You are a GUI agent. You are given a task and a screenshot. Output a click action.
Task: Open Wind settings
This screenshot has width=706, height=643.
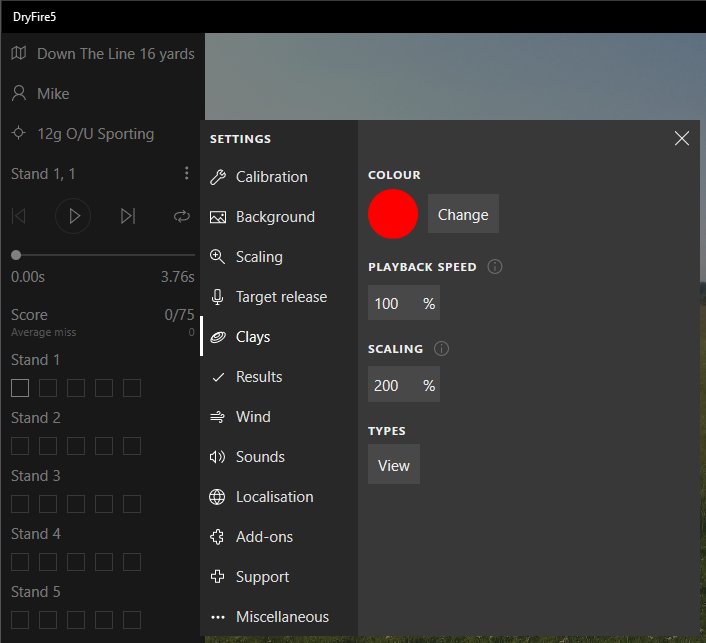click(253, 417)
